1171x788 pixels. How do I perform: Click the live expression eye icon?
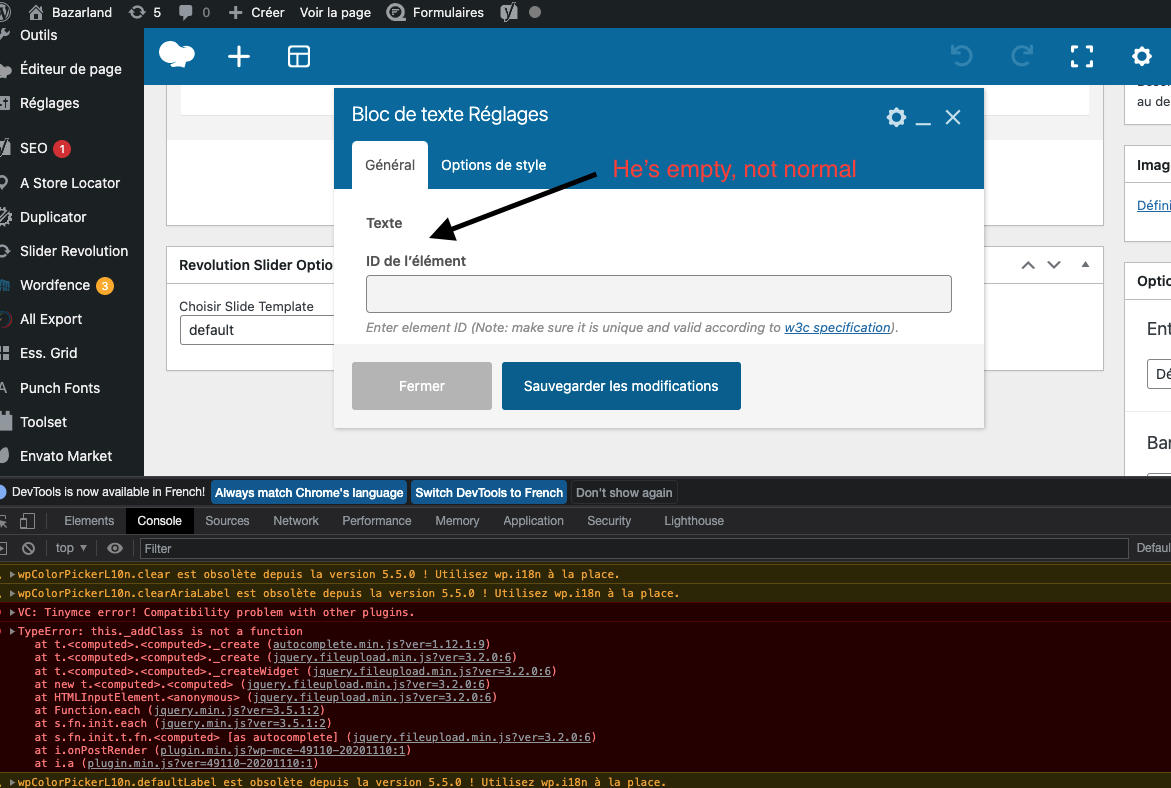coord(114,548)
